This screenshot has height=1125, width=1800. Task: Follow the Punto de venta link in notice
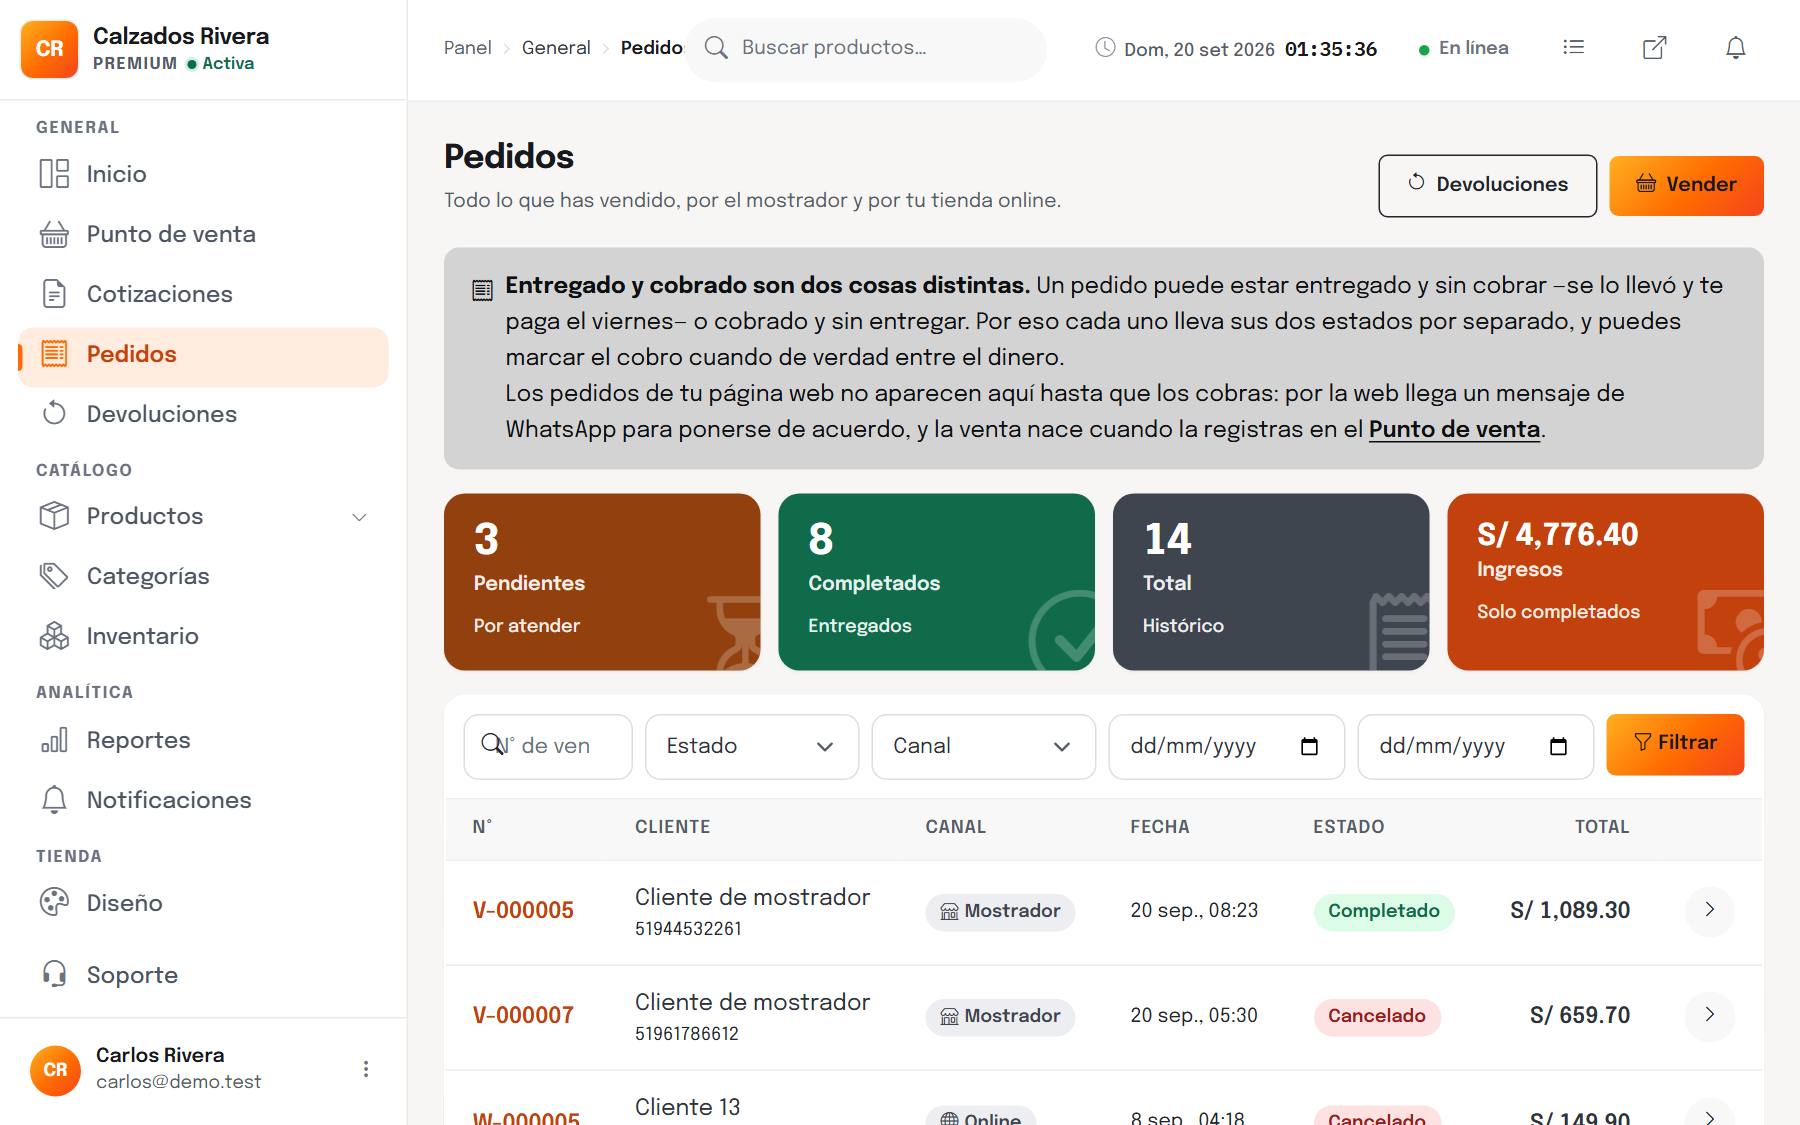click(1454, 429)
